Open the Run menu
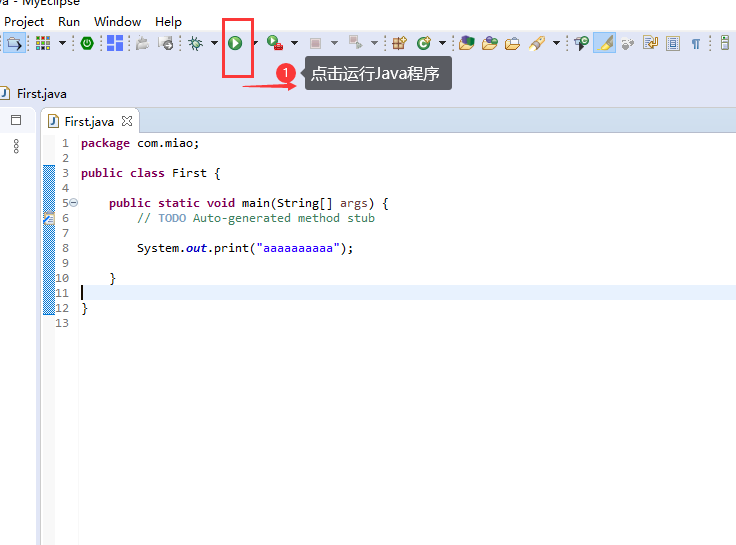 (69, 22)
